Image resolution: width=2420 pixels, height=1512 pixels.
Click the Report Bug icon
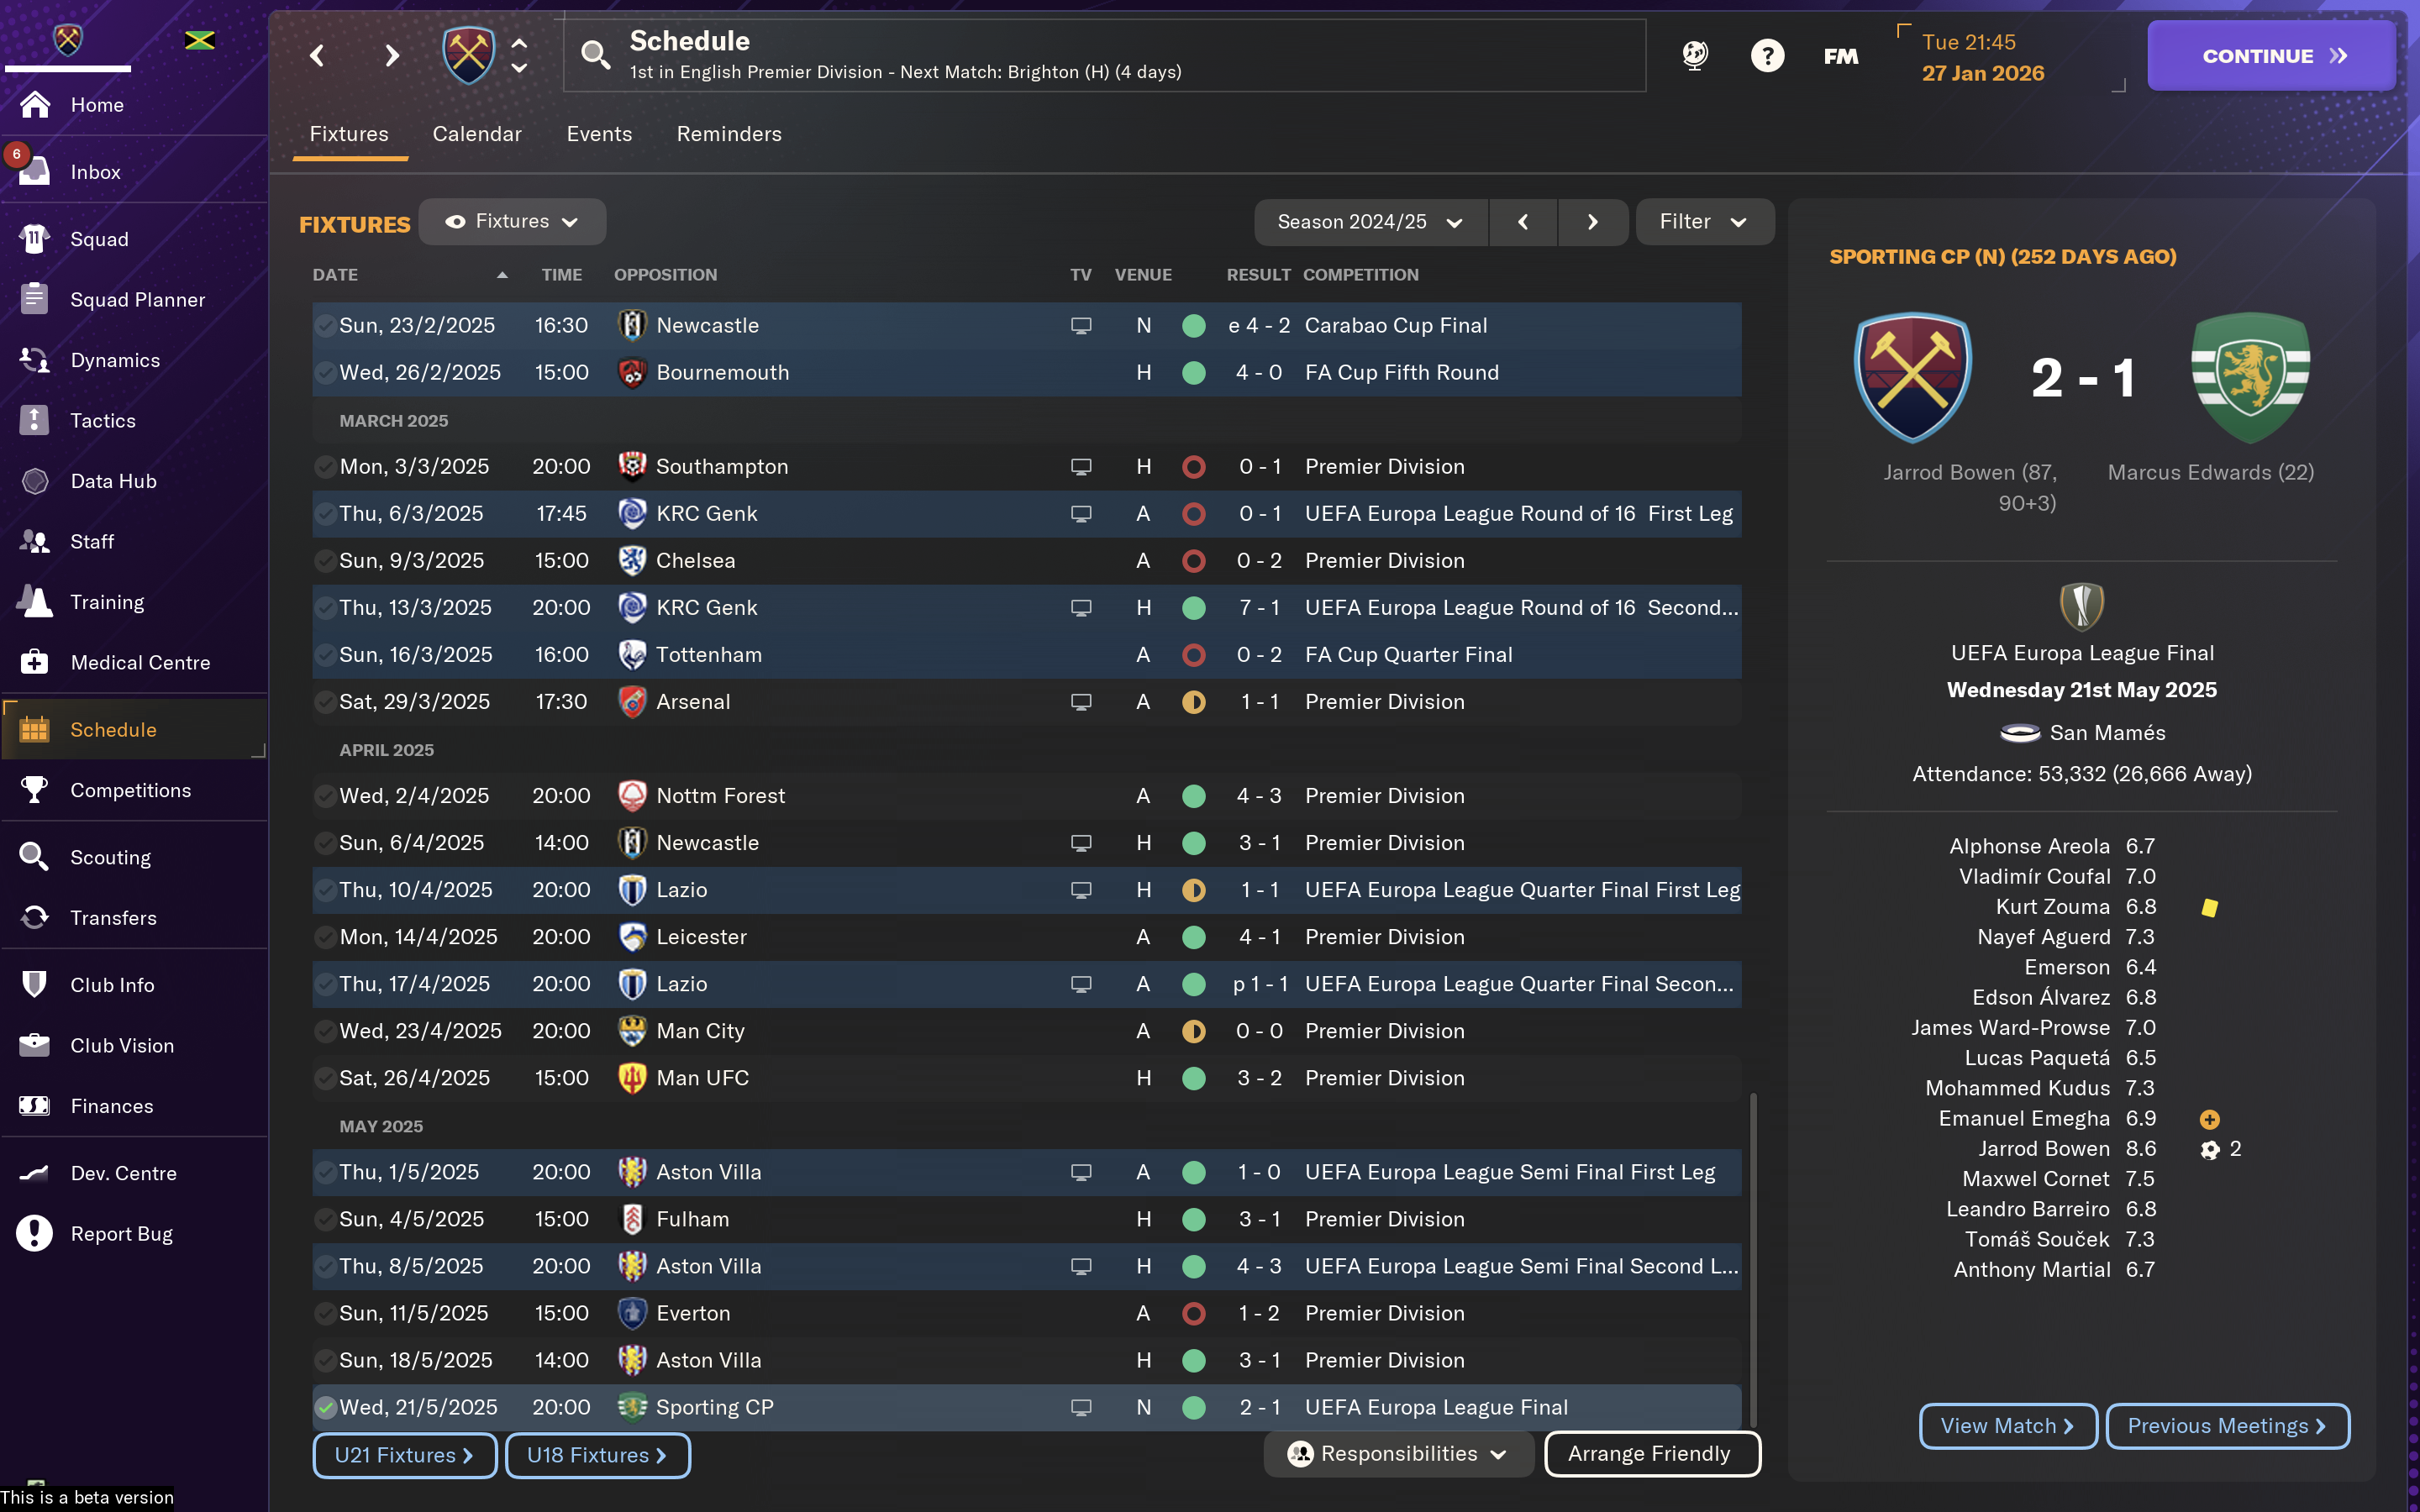coord(35,1233)
